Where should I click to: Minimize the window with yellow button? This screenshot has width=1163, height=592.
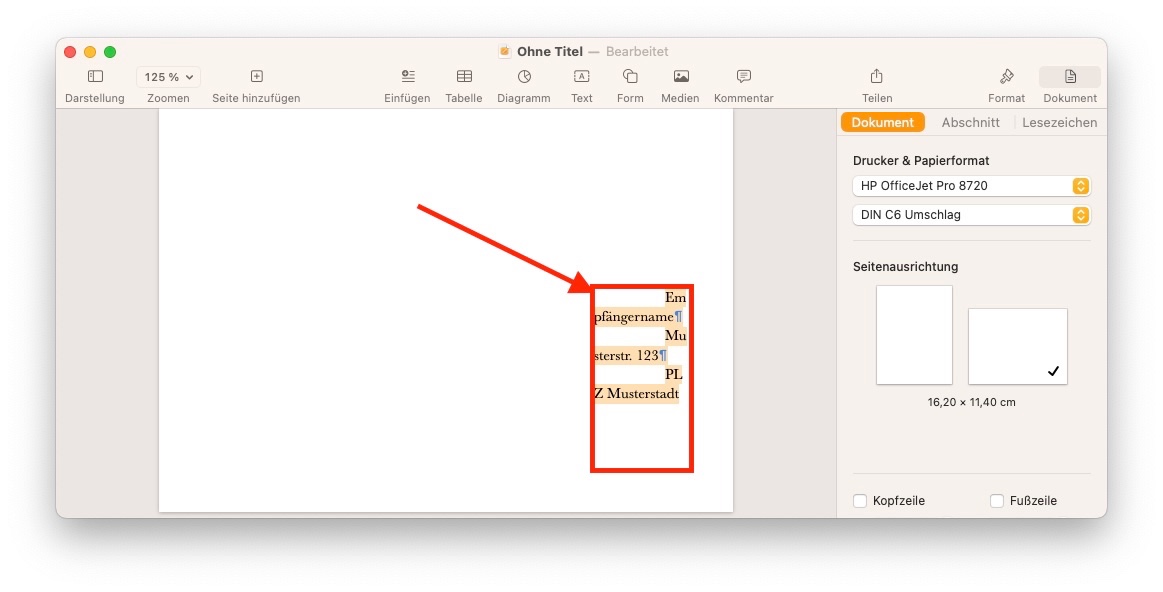pyautogui.click(x=90, y=52)
